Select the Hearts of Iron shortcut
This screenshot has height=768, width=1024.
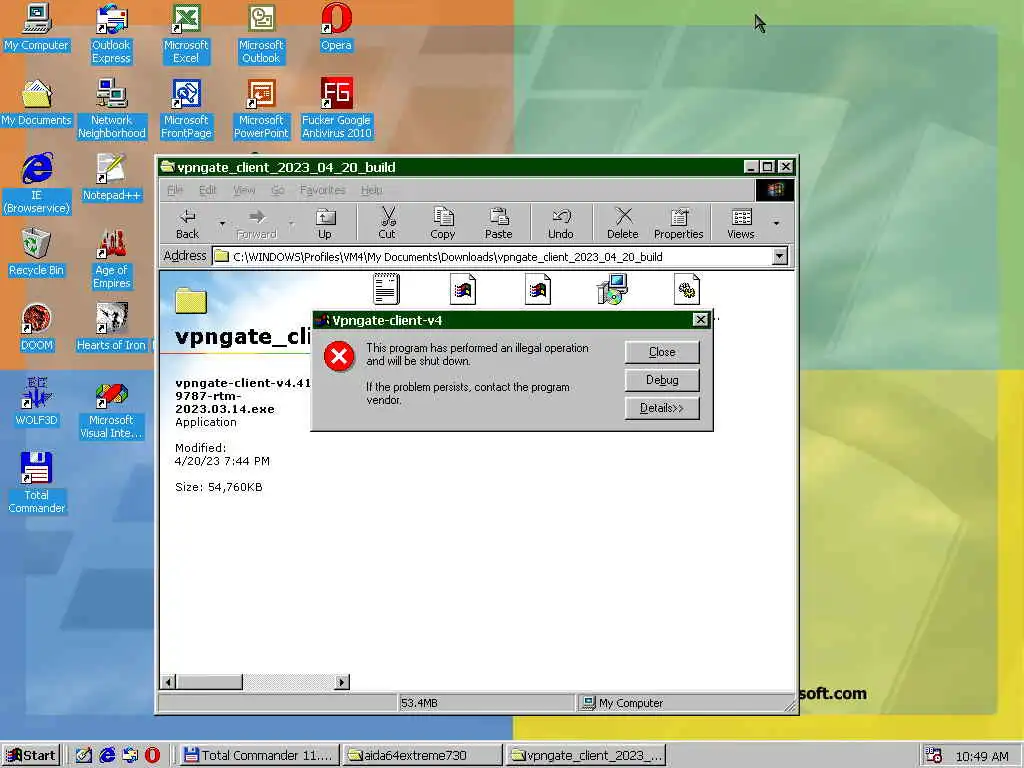pos(112,328)
